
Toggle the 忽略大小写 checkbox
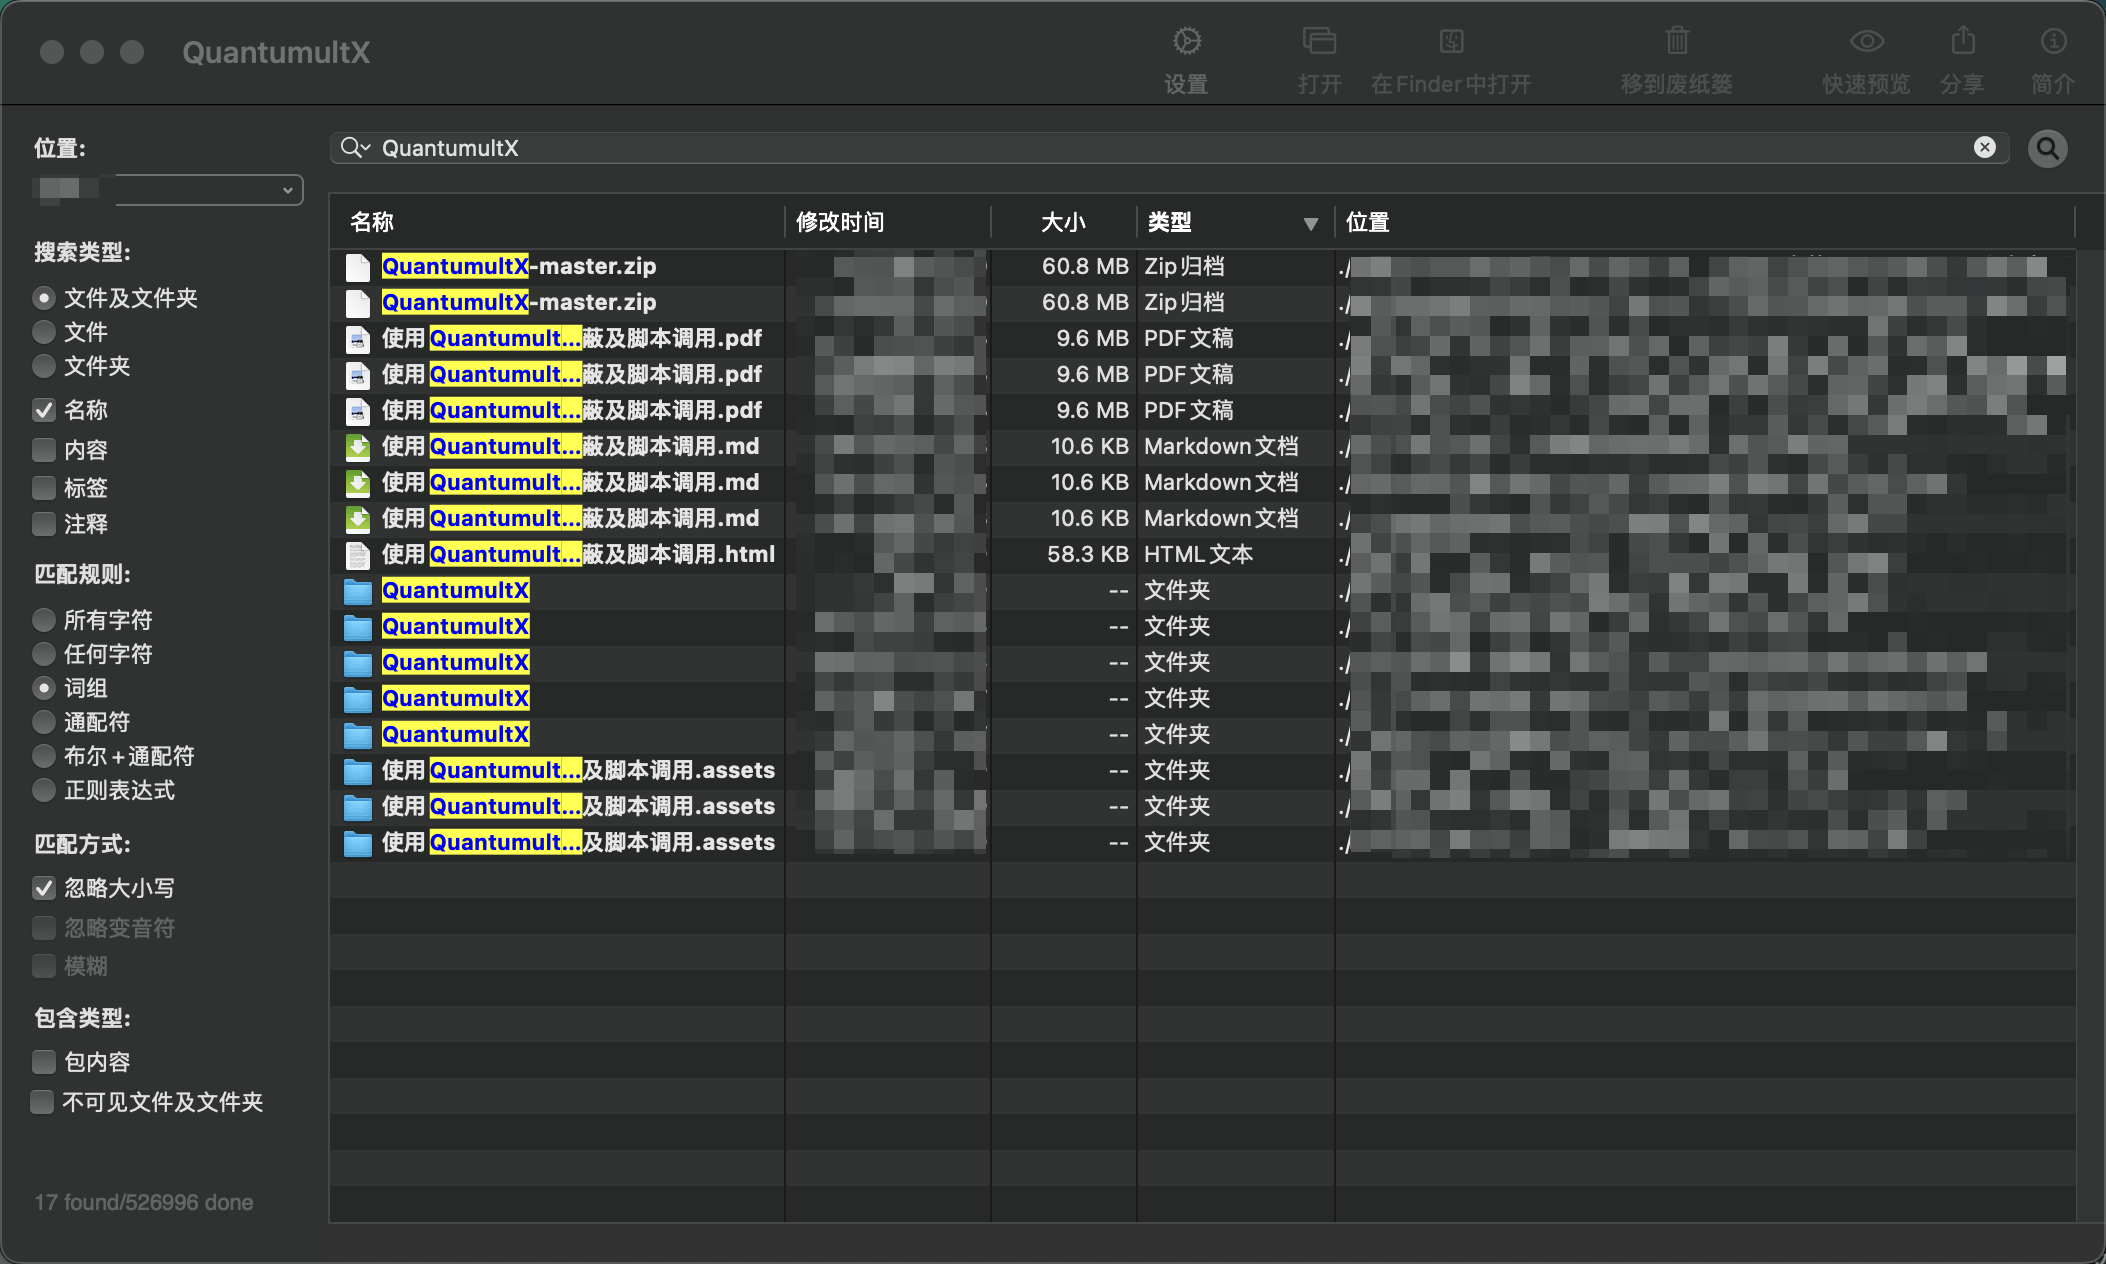click(44, 888)
